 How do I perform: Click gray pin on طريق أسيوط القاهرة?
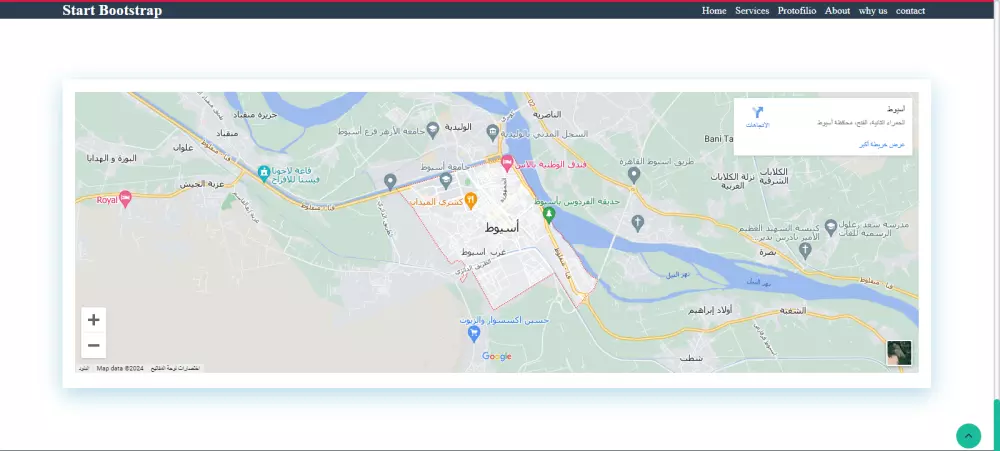tap(633, 175)
